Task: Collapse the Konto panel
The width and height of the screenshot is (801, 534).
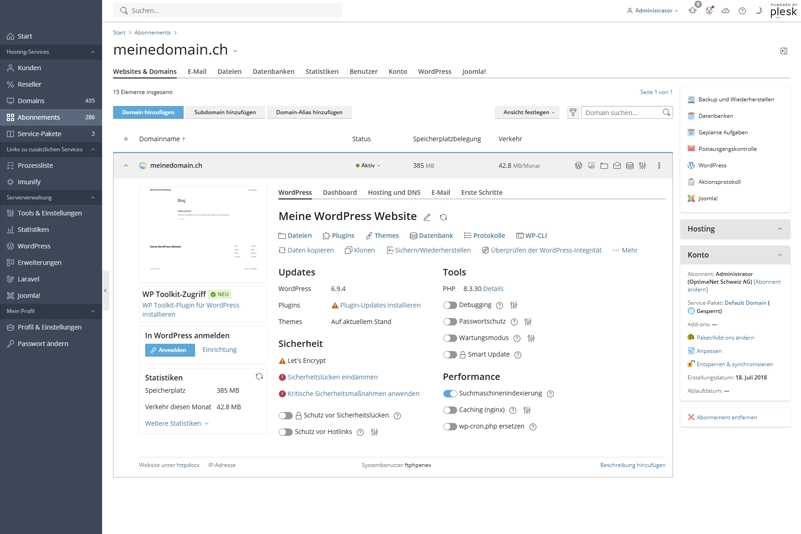Action: [x=780, y=255]
